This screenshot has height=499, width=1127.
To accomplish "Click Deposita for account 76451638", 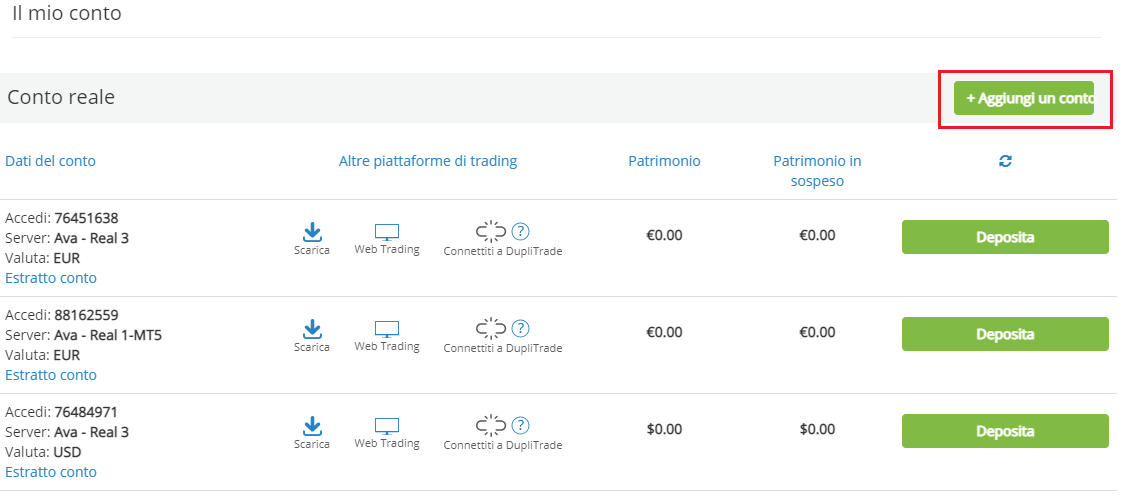I will point(1005,237).
